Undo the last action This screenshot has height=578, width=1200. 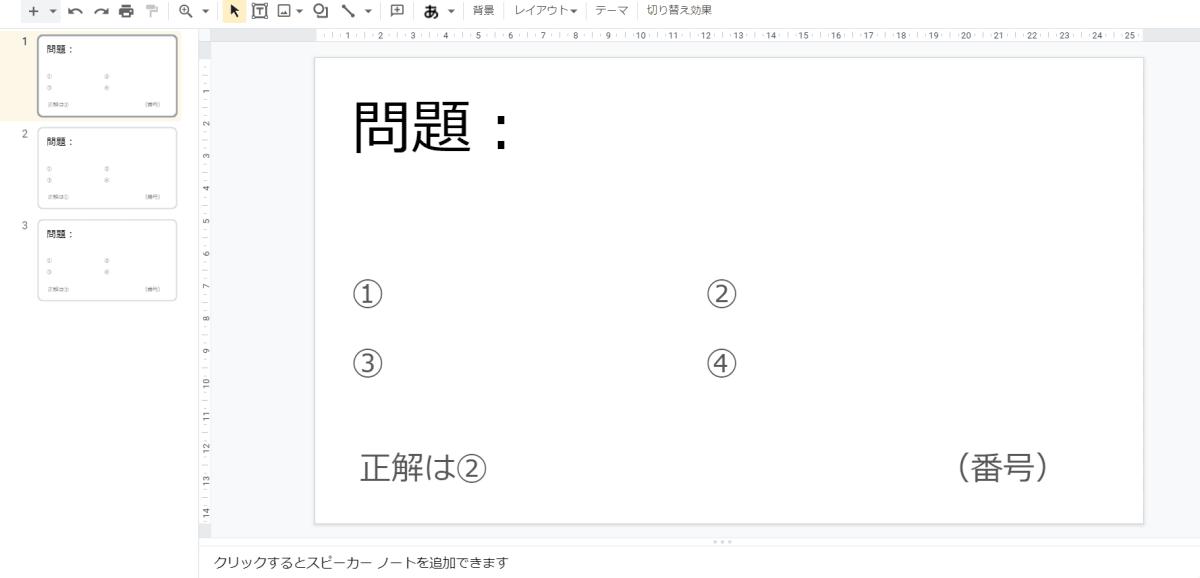[75, 11]
